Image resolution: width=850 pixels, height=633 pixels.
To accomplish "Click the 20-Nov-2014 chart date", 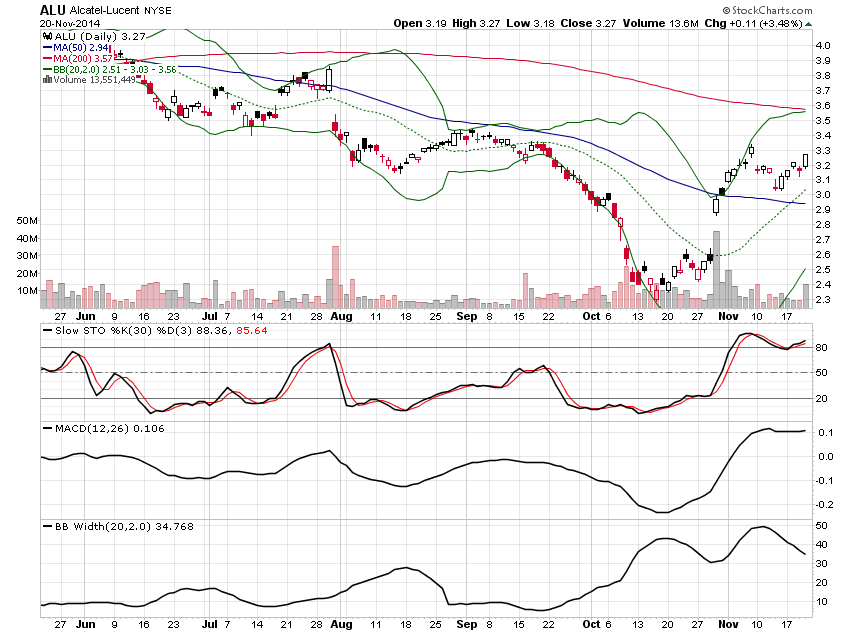I will point(69,24).
